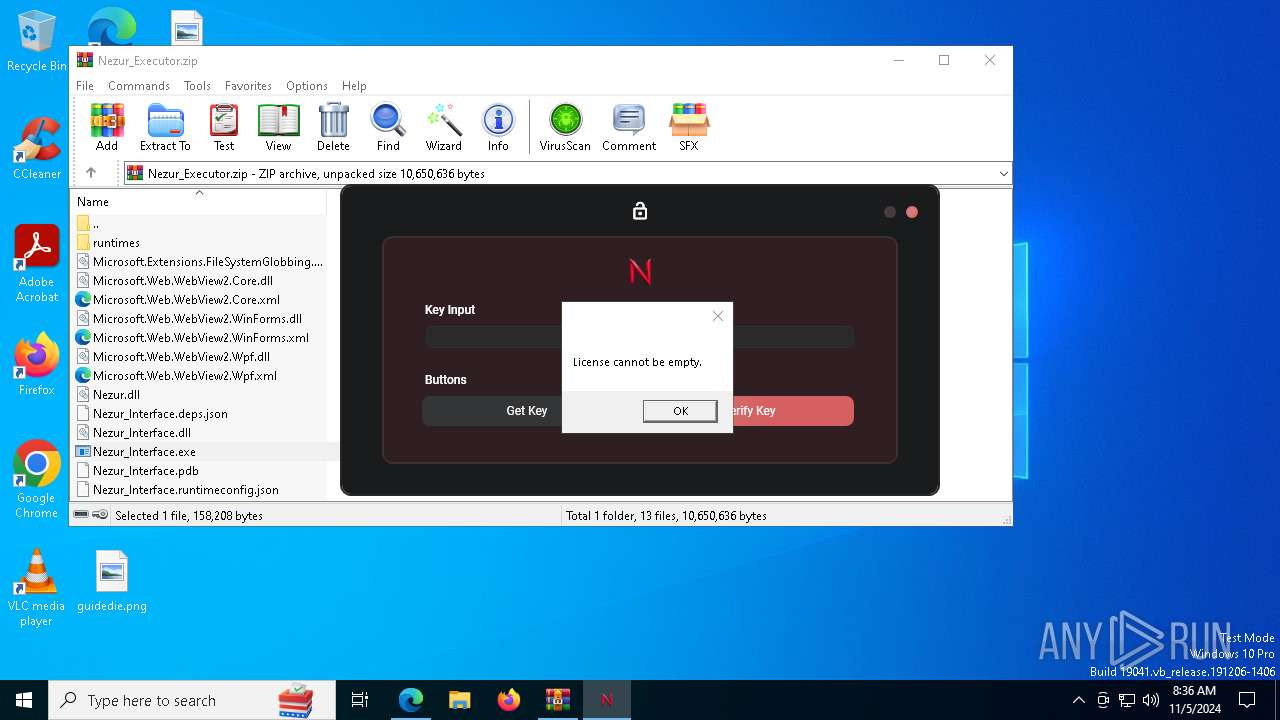Click the Verify Key button
1280x720 pixels.
pos(793,411)
